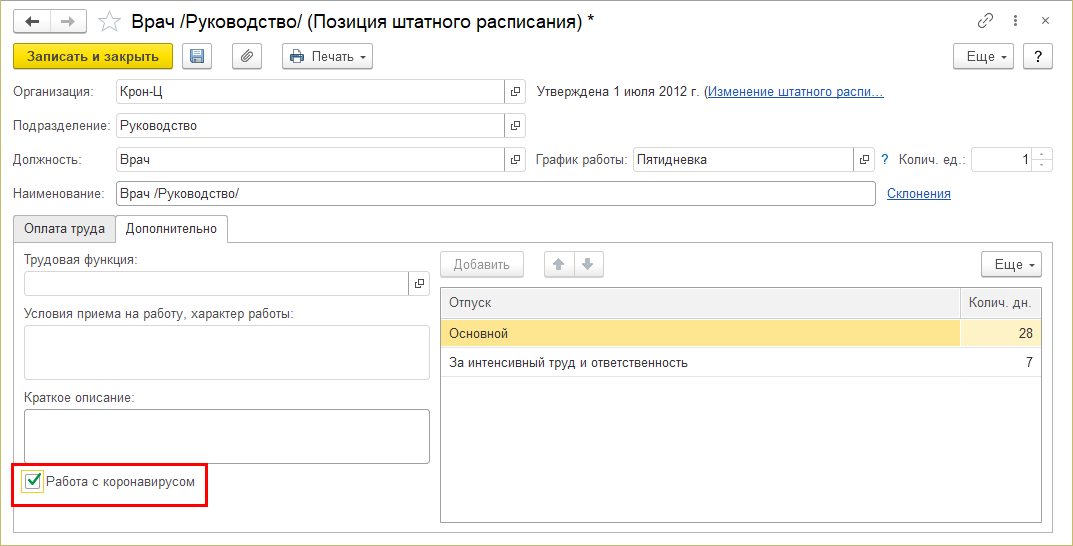Switch to the Оплата труда tab
The image size is (1073, 546).
(x=64, y=229)
